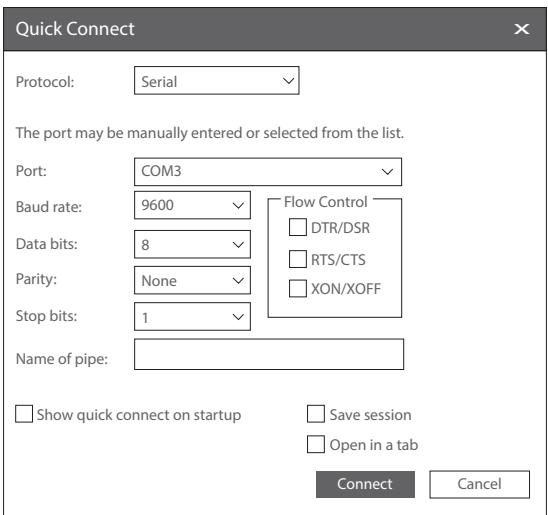Click the Connect button

tap(365, 484)
